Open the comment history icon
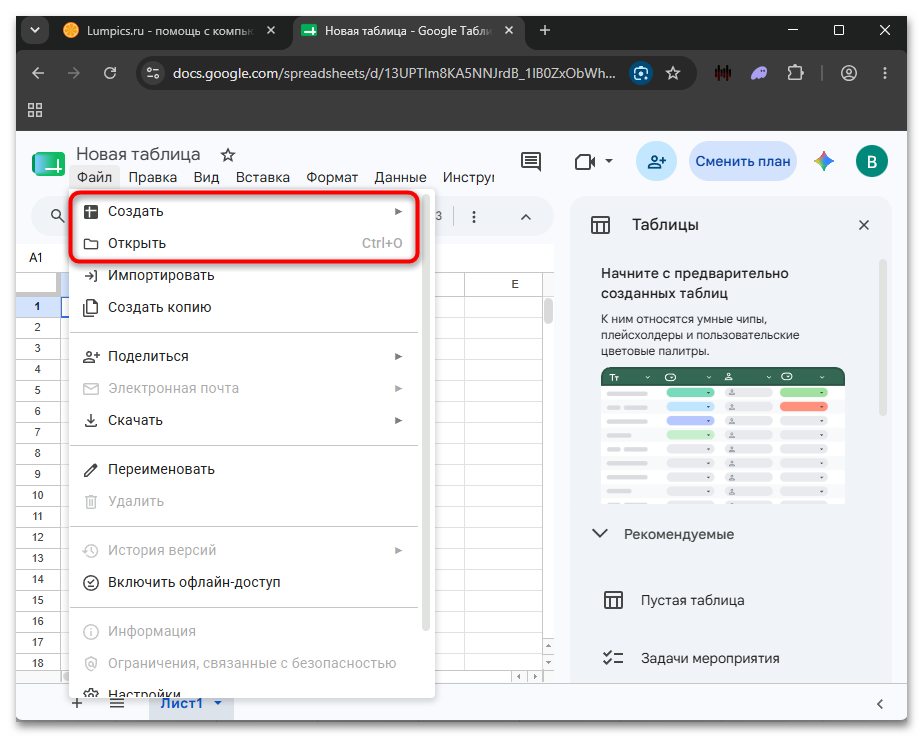 tap(531, 161)
